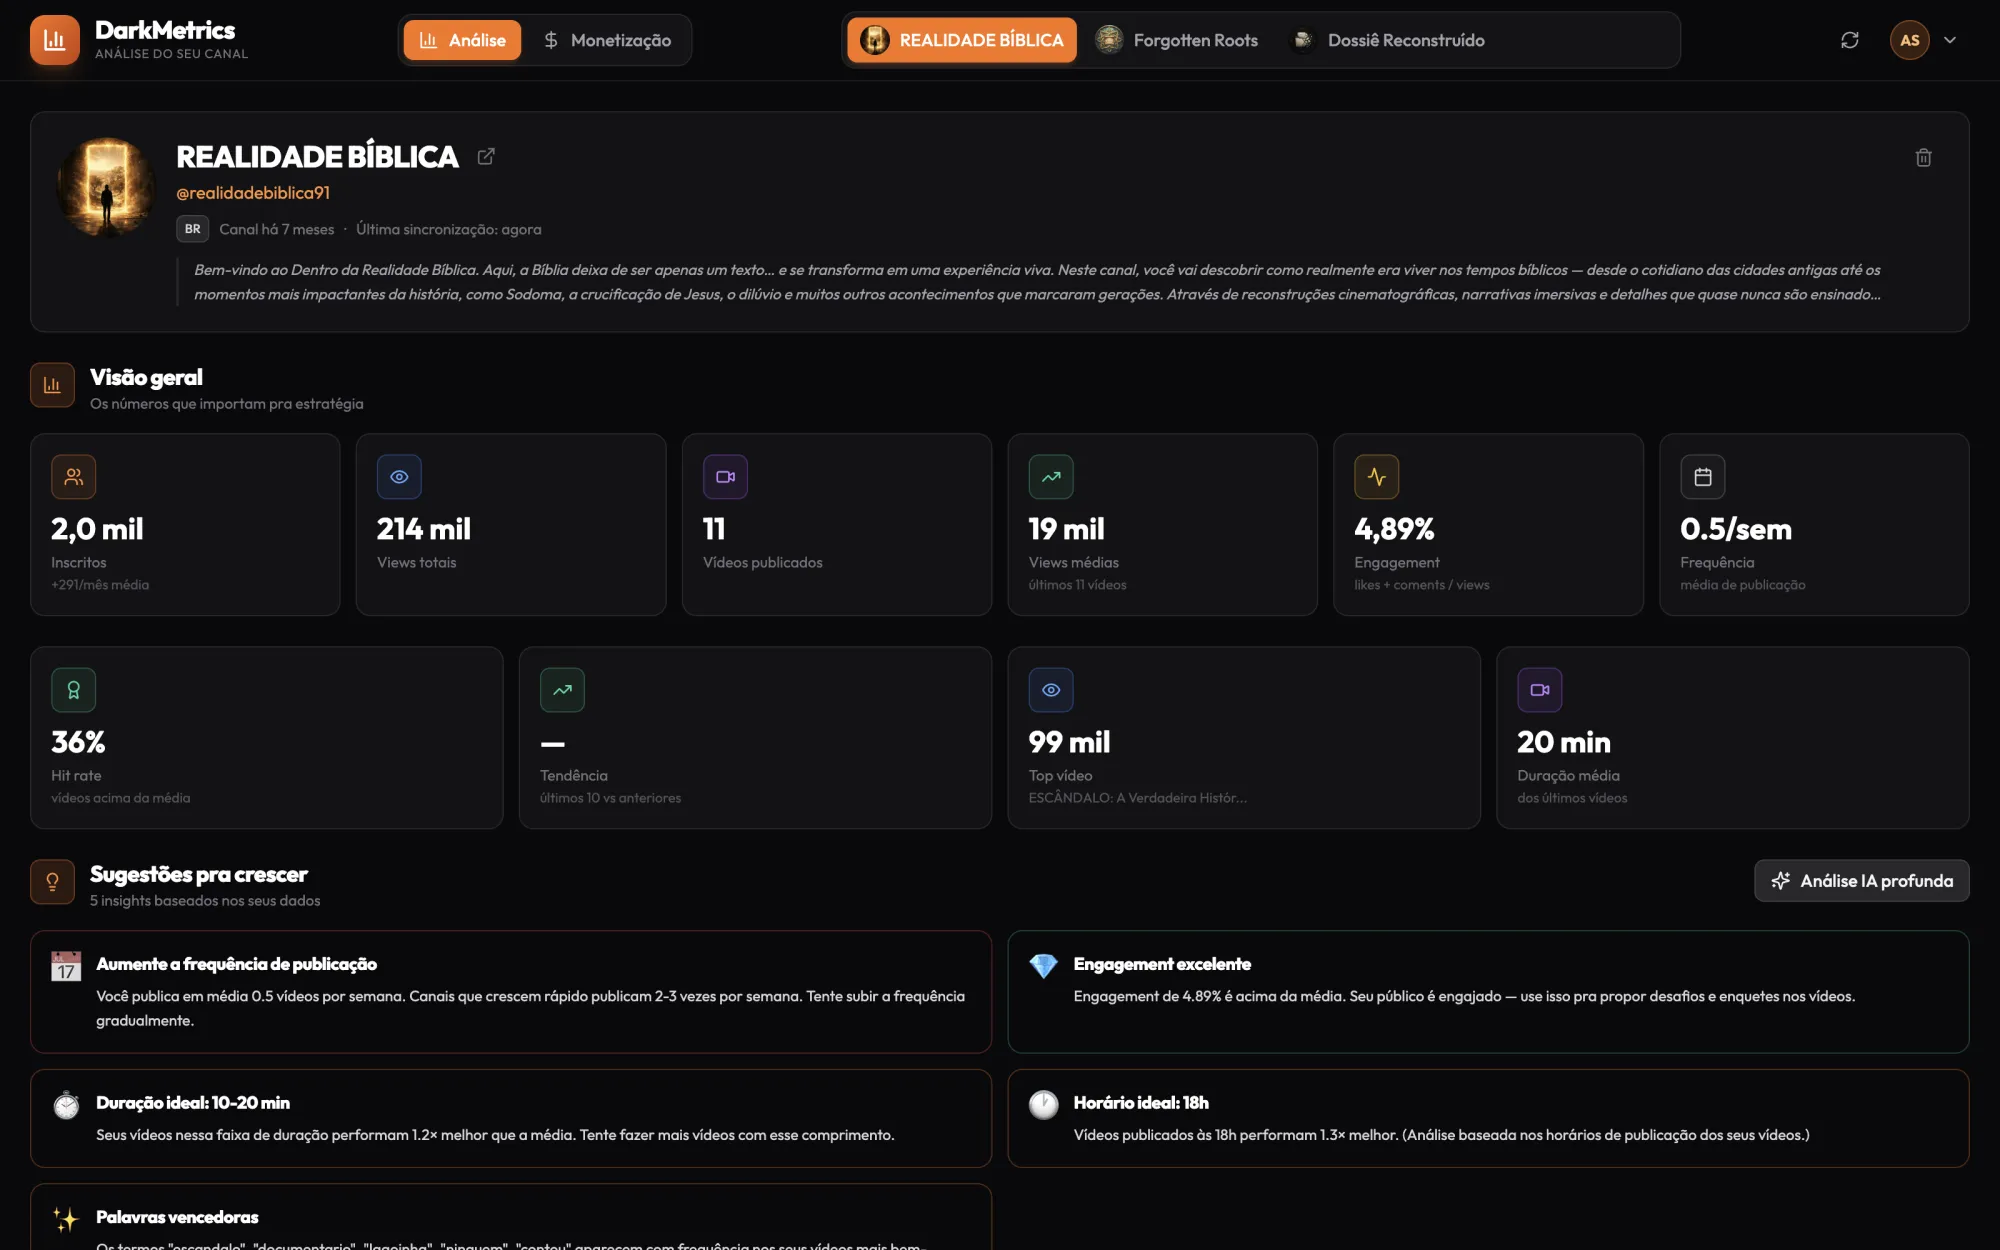The width and height of the screenshot is (2000, 1250).
Task: Click the Duração ideal: 10-20 min heading
Action: 193,1103
